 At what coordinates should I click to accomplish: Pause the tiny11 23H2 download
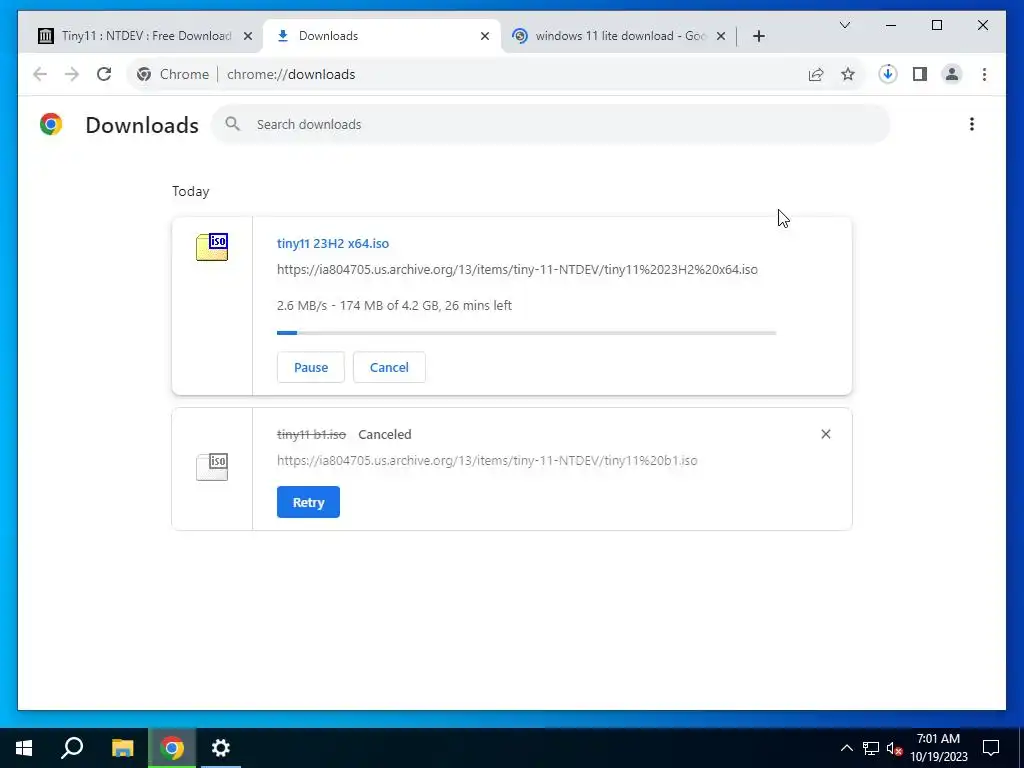pyautogui.click(x=311, y=367)
